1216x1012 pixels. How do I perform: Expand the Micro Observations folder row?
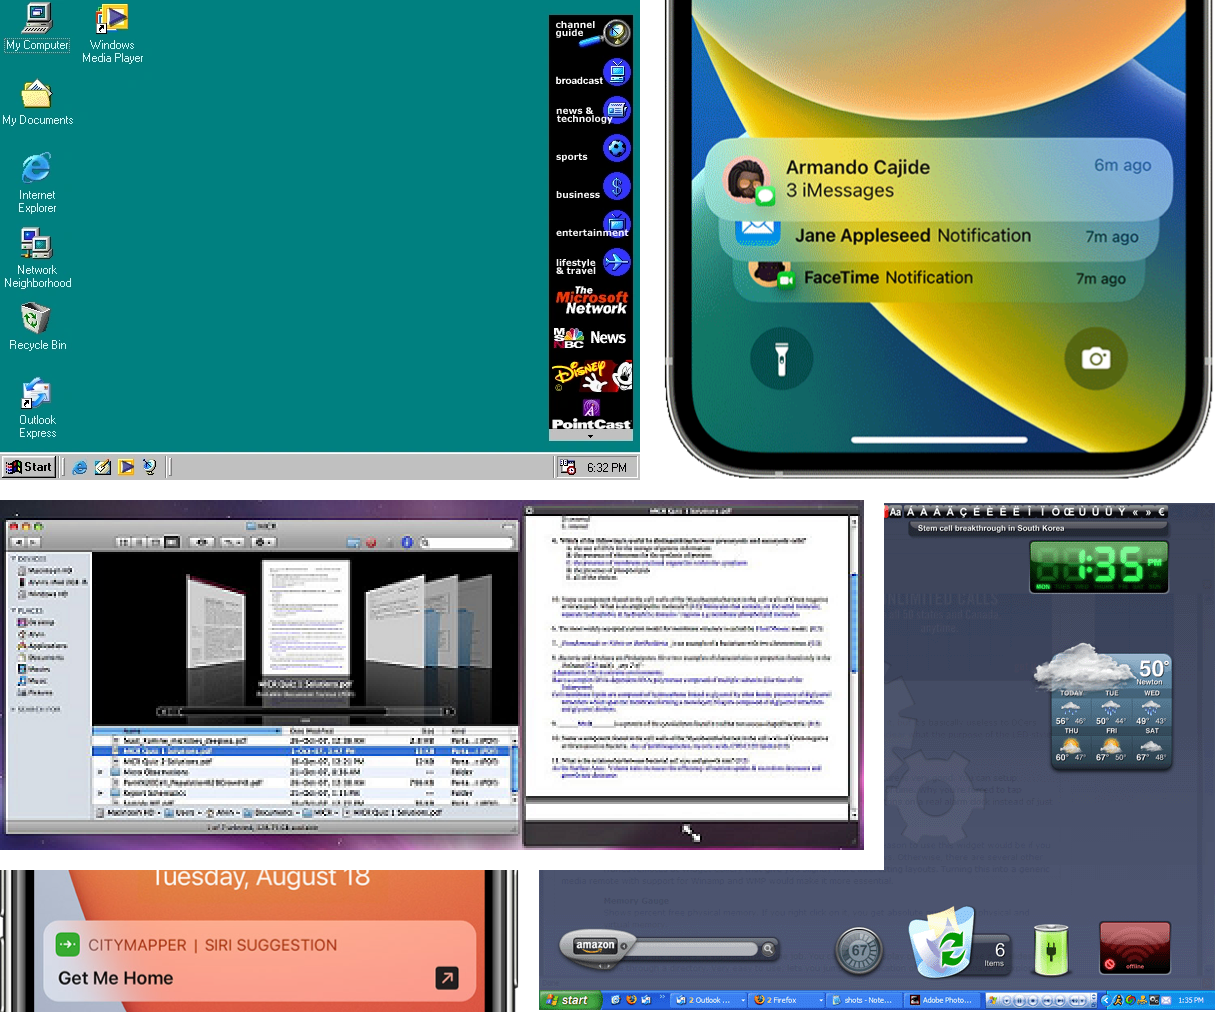pyautogui.click(x=100, y=772)
